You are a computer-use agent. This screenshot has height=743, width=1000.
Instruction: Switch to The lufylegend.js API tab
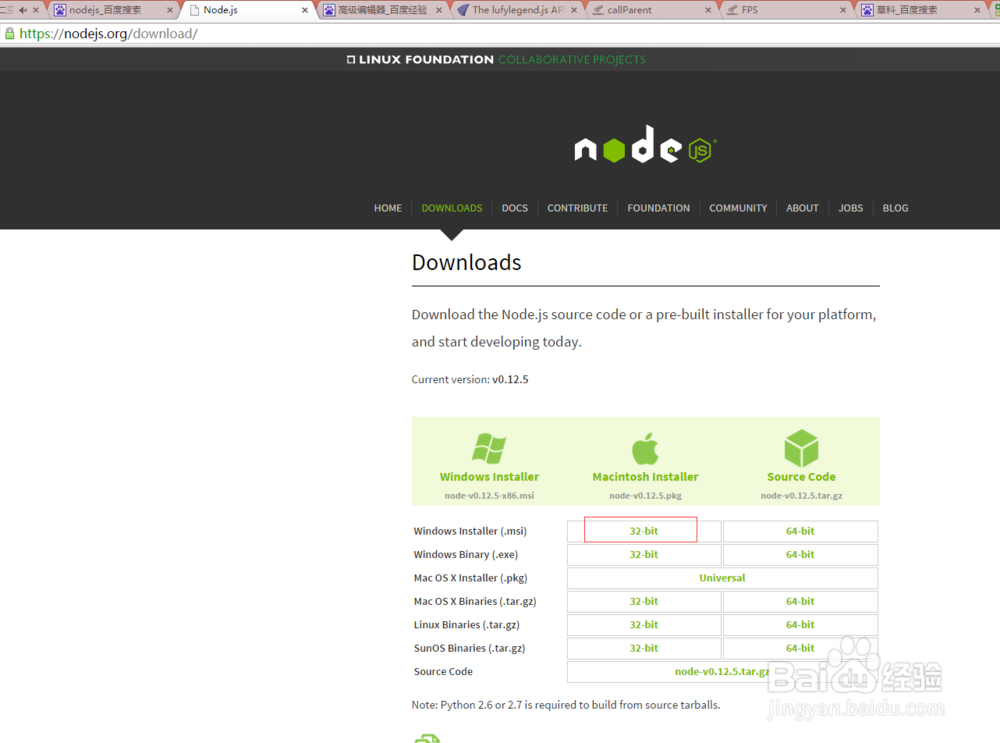point(517,10)
